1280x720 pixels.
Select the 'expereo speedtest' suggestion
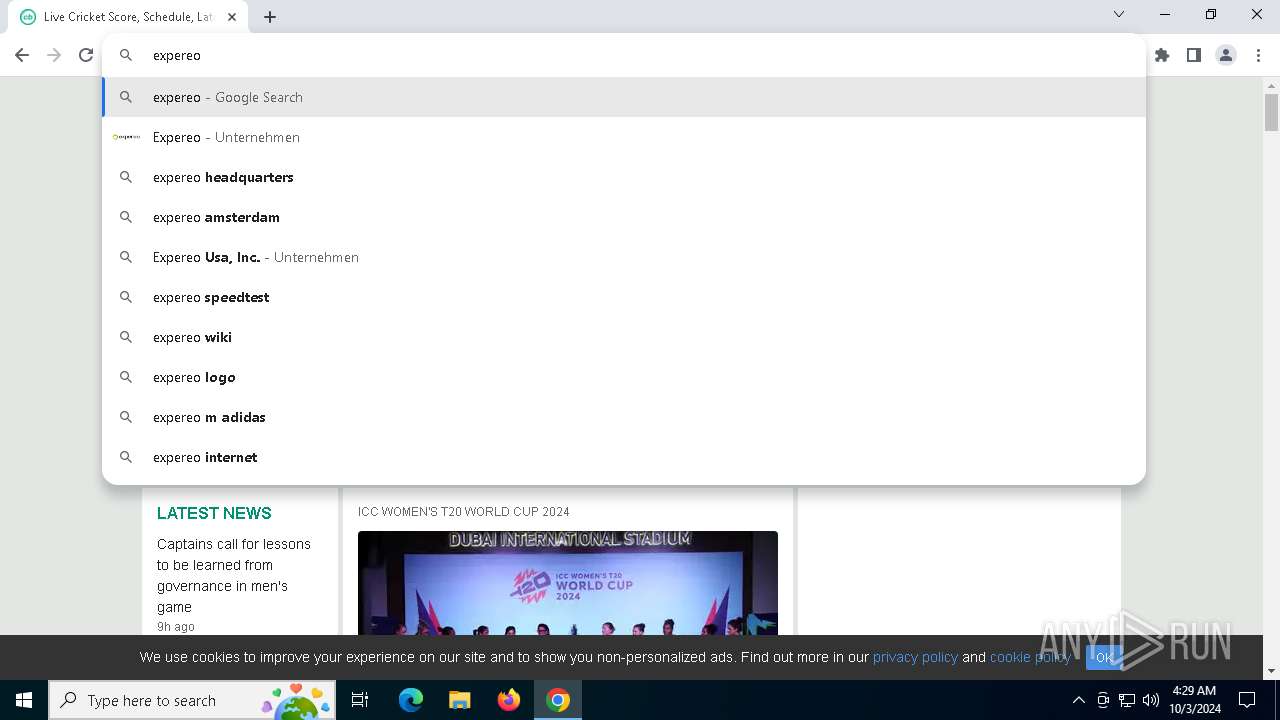[x=624, y=297]
